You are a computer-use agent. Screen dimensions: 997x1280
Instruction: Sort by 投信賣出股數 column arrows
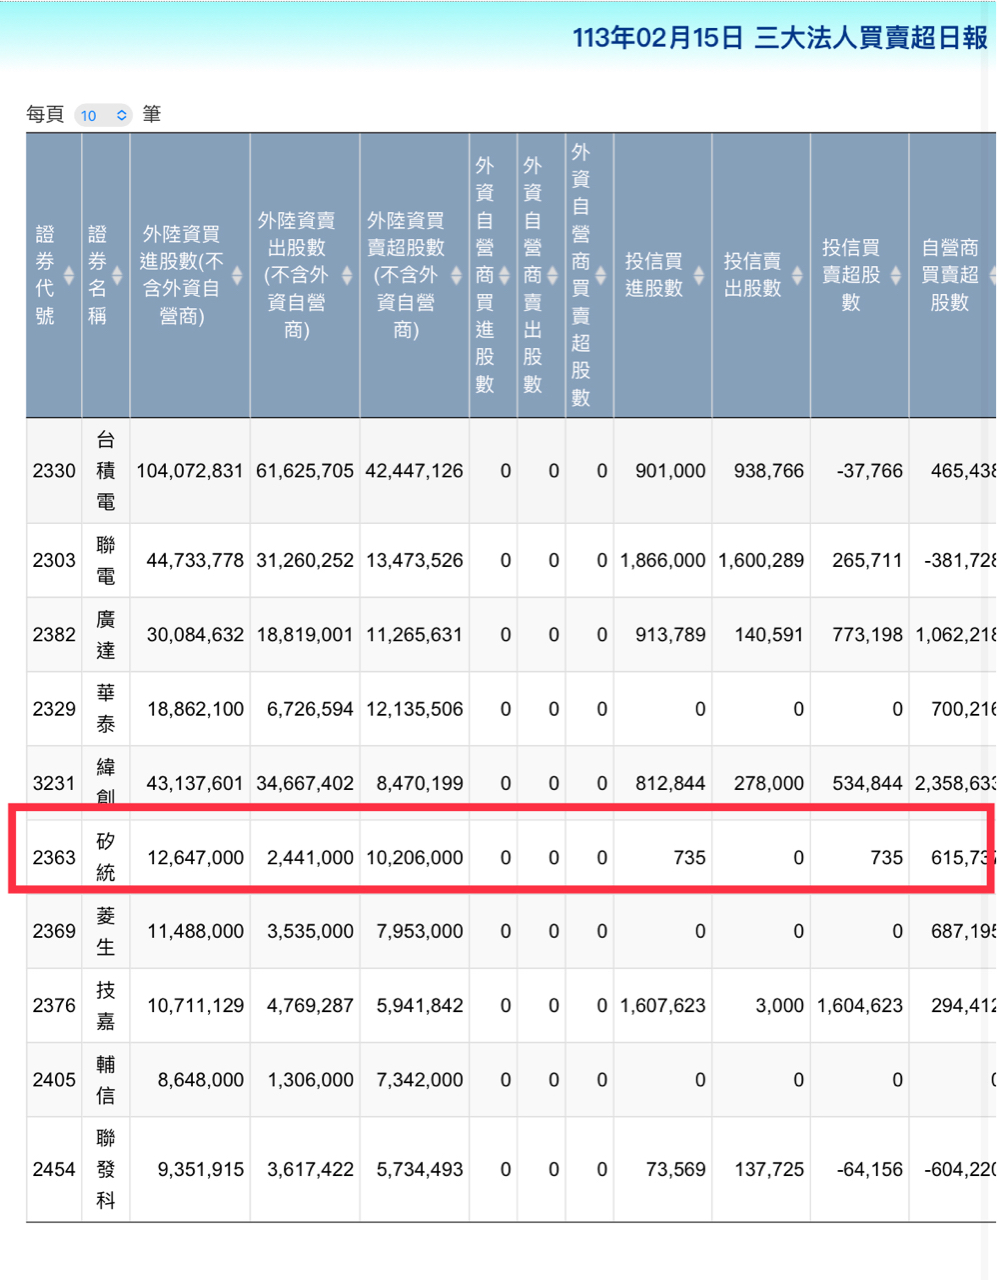tap(797, 275)
